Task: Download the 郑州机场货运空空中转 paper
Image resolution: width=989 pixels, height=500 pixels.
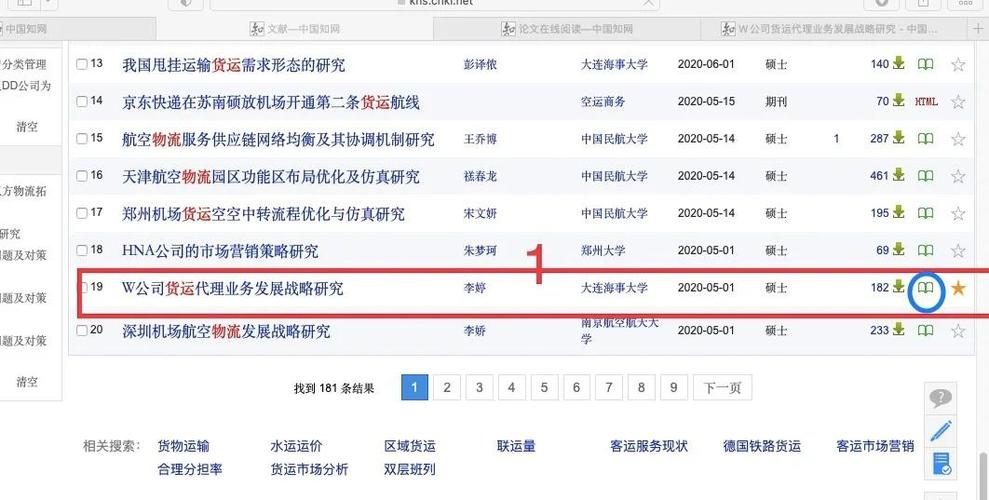Action: click(x=898, y=213)
